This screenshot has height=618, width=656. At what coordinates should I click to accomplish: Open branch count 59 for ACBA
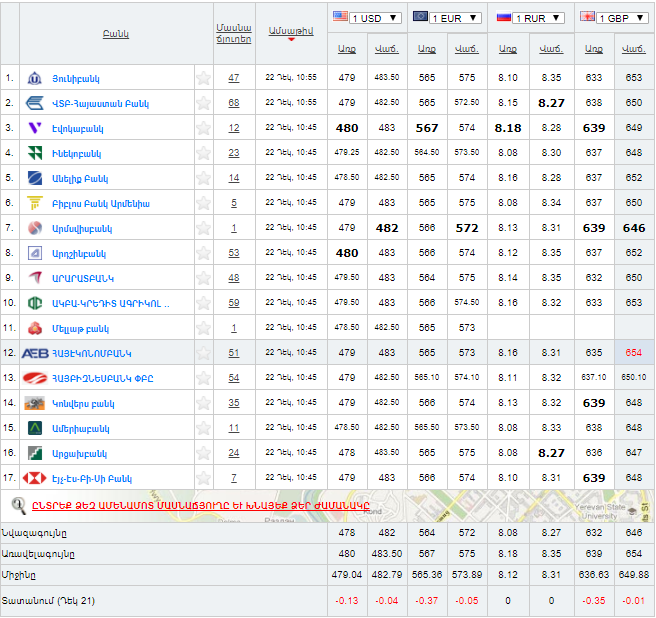pos(234,303)
